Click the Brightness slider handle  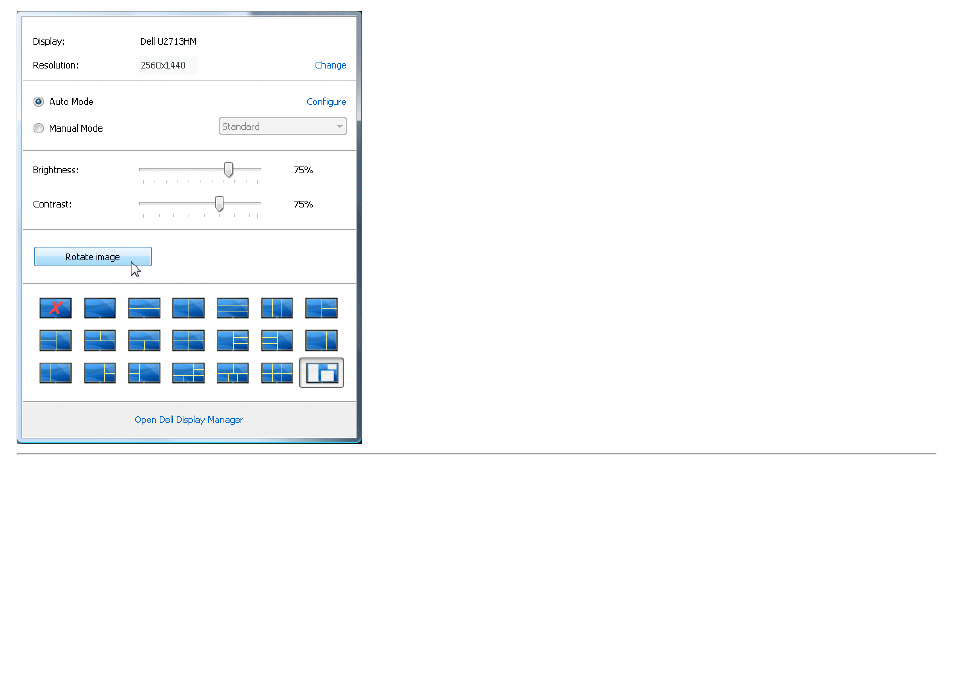pos(228,170)
